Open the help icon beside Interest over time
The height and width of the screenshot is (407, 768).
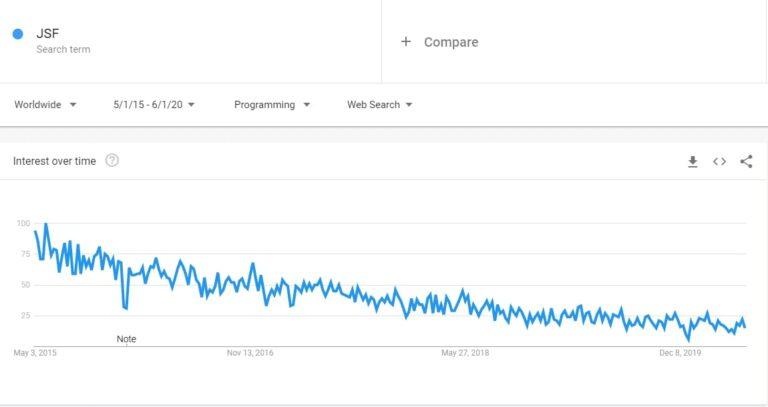coord(112,161)
